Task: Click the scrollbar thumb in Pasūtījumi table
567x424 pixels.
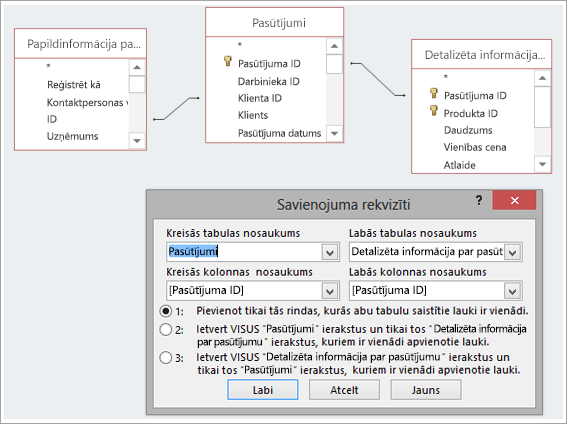Action: click(334, 64)
